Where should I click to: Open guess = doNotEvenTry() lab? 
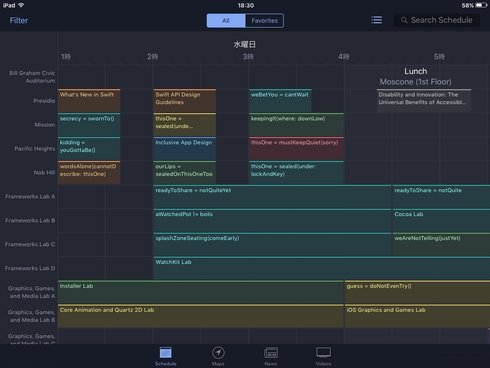click(x=417, y=292)
